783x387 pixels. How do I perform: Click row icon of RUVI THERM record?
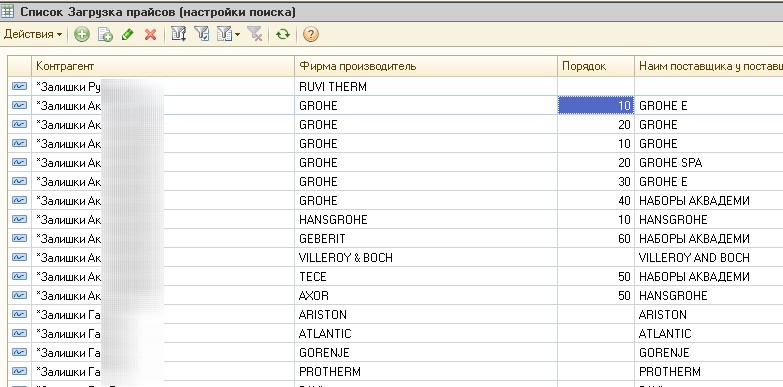point(19,86)
